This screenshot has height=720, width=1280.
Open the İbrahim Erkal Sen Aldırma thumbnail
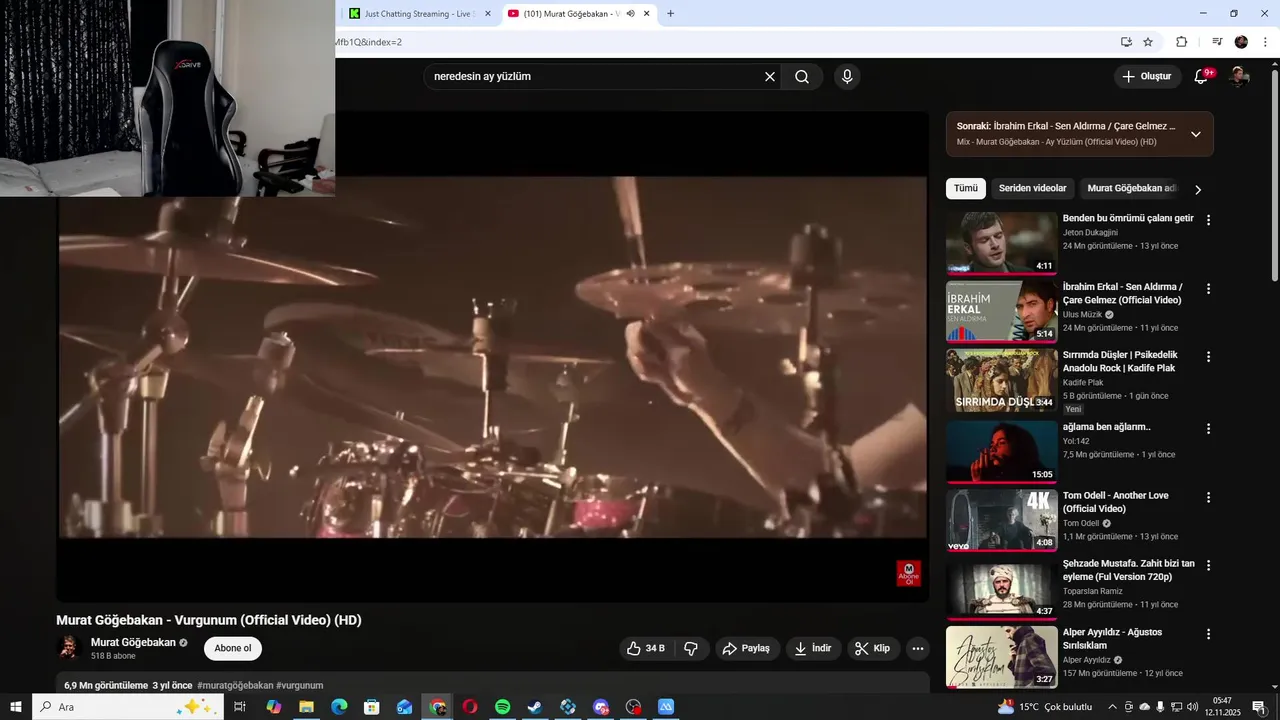tap(1001, 311)
